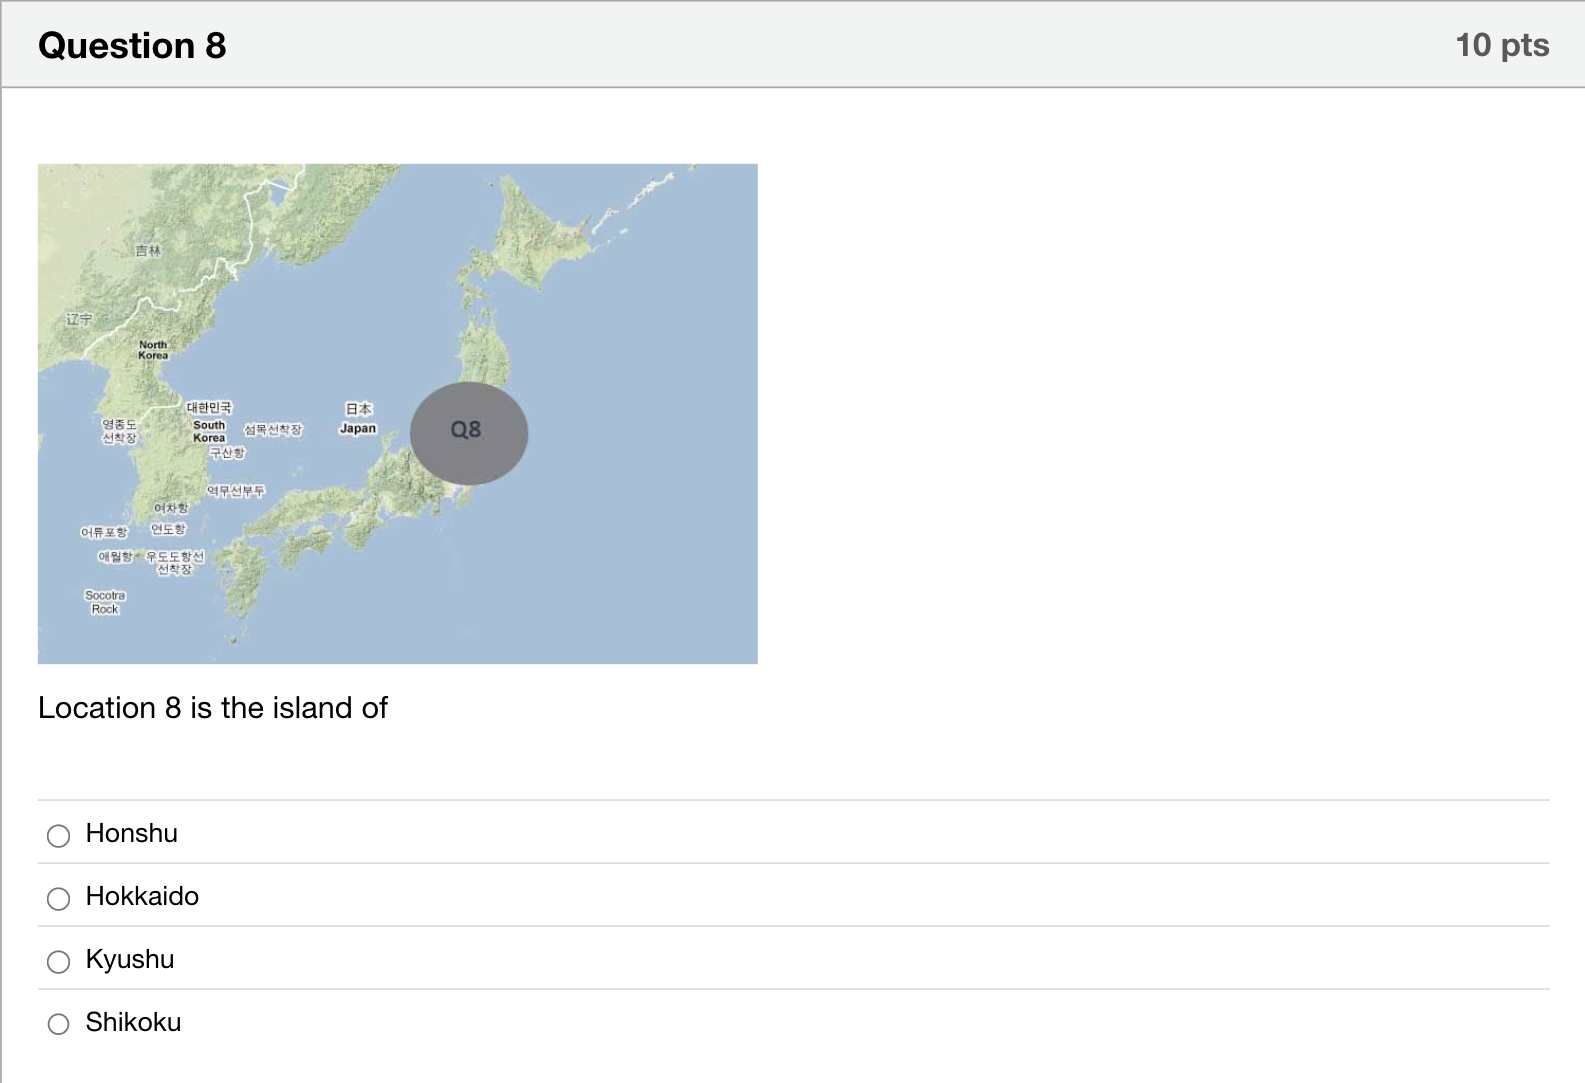Screen dimensions: 1585x1083
Task: Click the Kyushu answer label text
Action: click(130, 959)
